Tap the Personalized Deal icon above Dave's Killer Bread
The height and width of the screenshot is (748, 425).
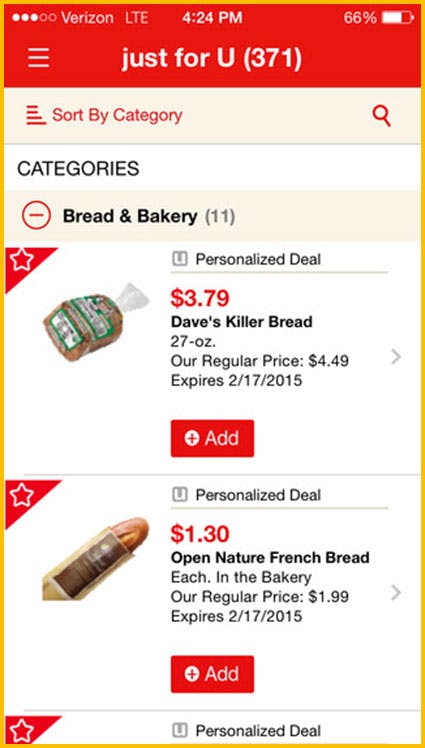pos(179,260)
